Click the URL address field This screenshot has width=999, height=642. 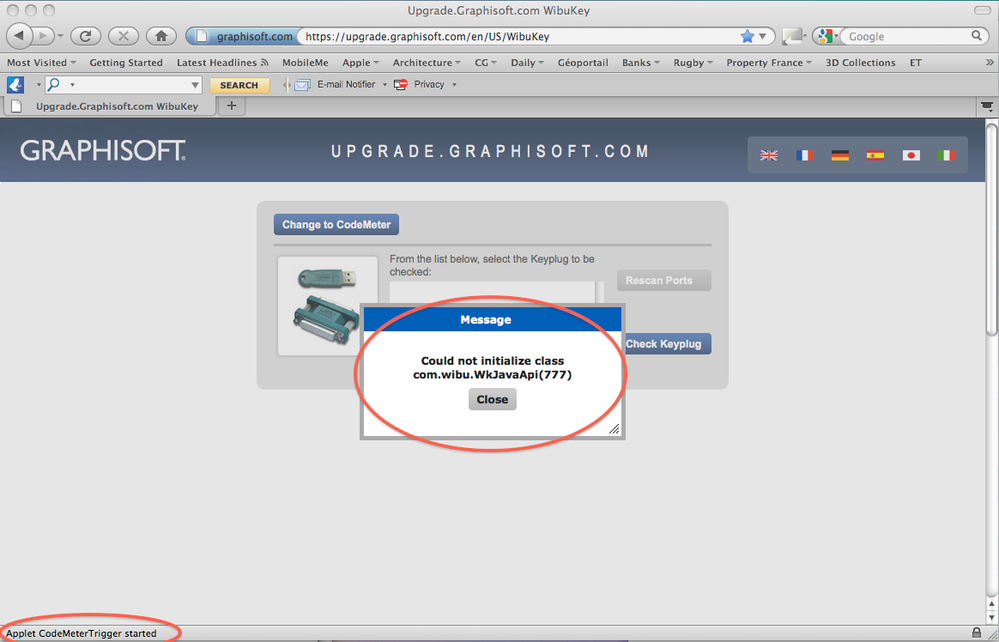tap(516, 36)
